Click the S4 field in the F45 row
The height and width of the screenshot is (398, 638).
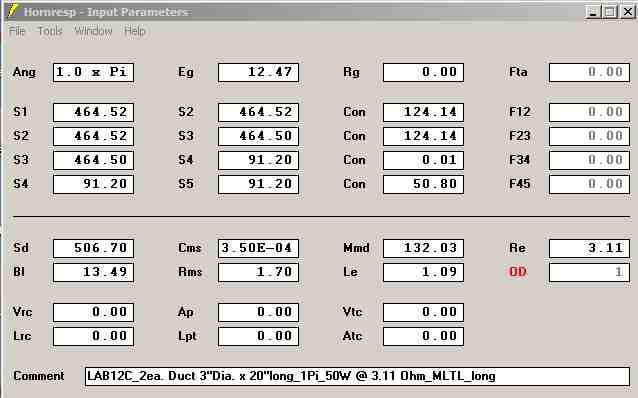(94, 184)
